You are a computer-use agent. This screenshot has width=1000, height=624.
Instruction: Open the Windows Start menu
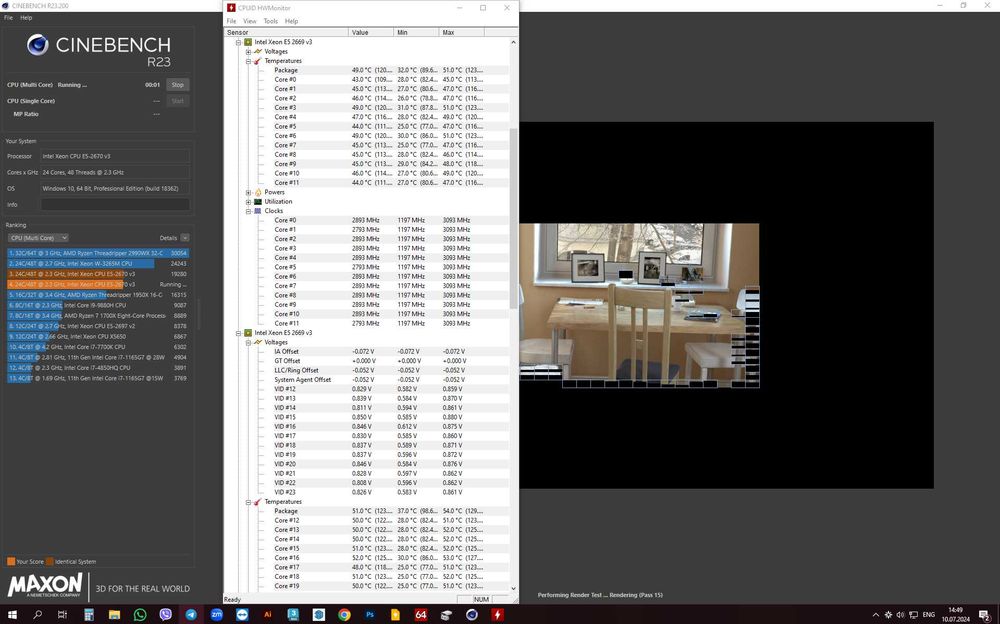(12, 615)
